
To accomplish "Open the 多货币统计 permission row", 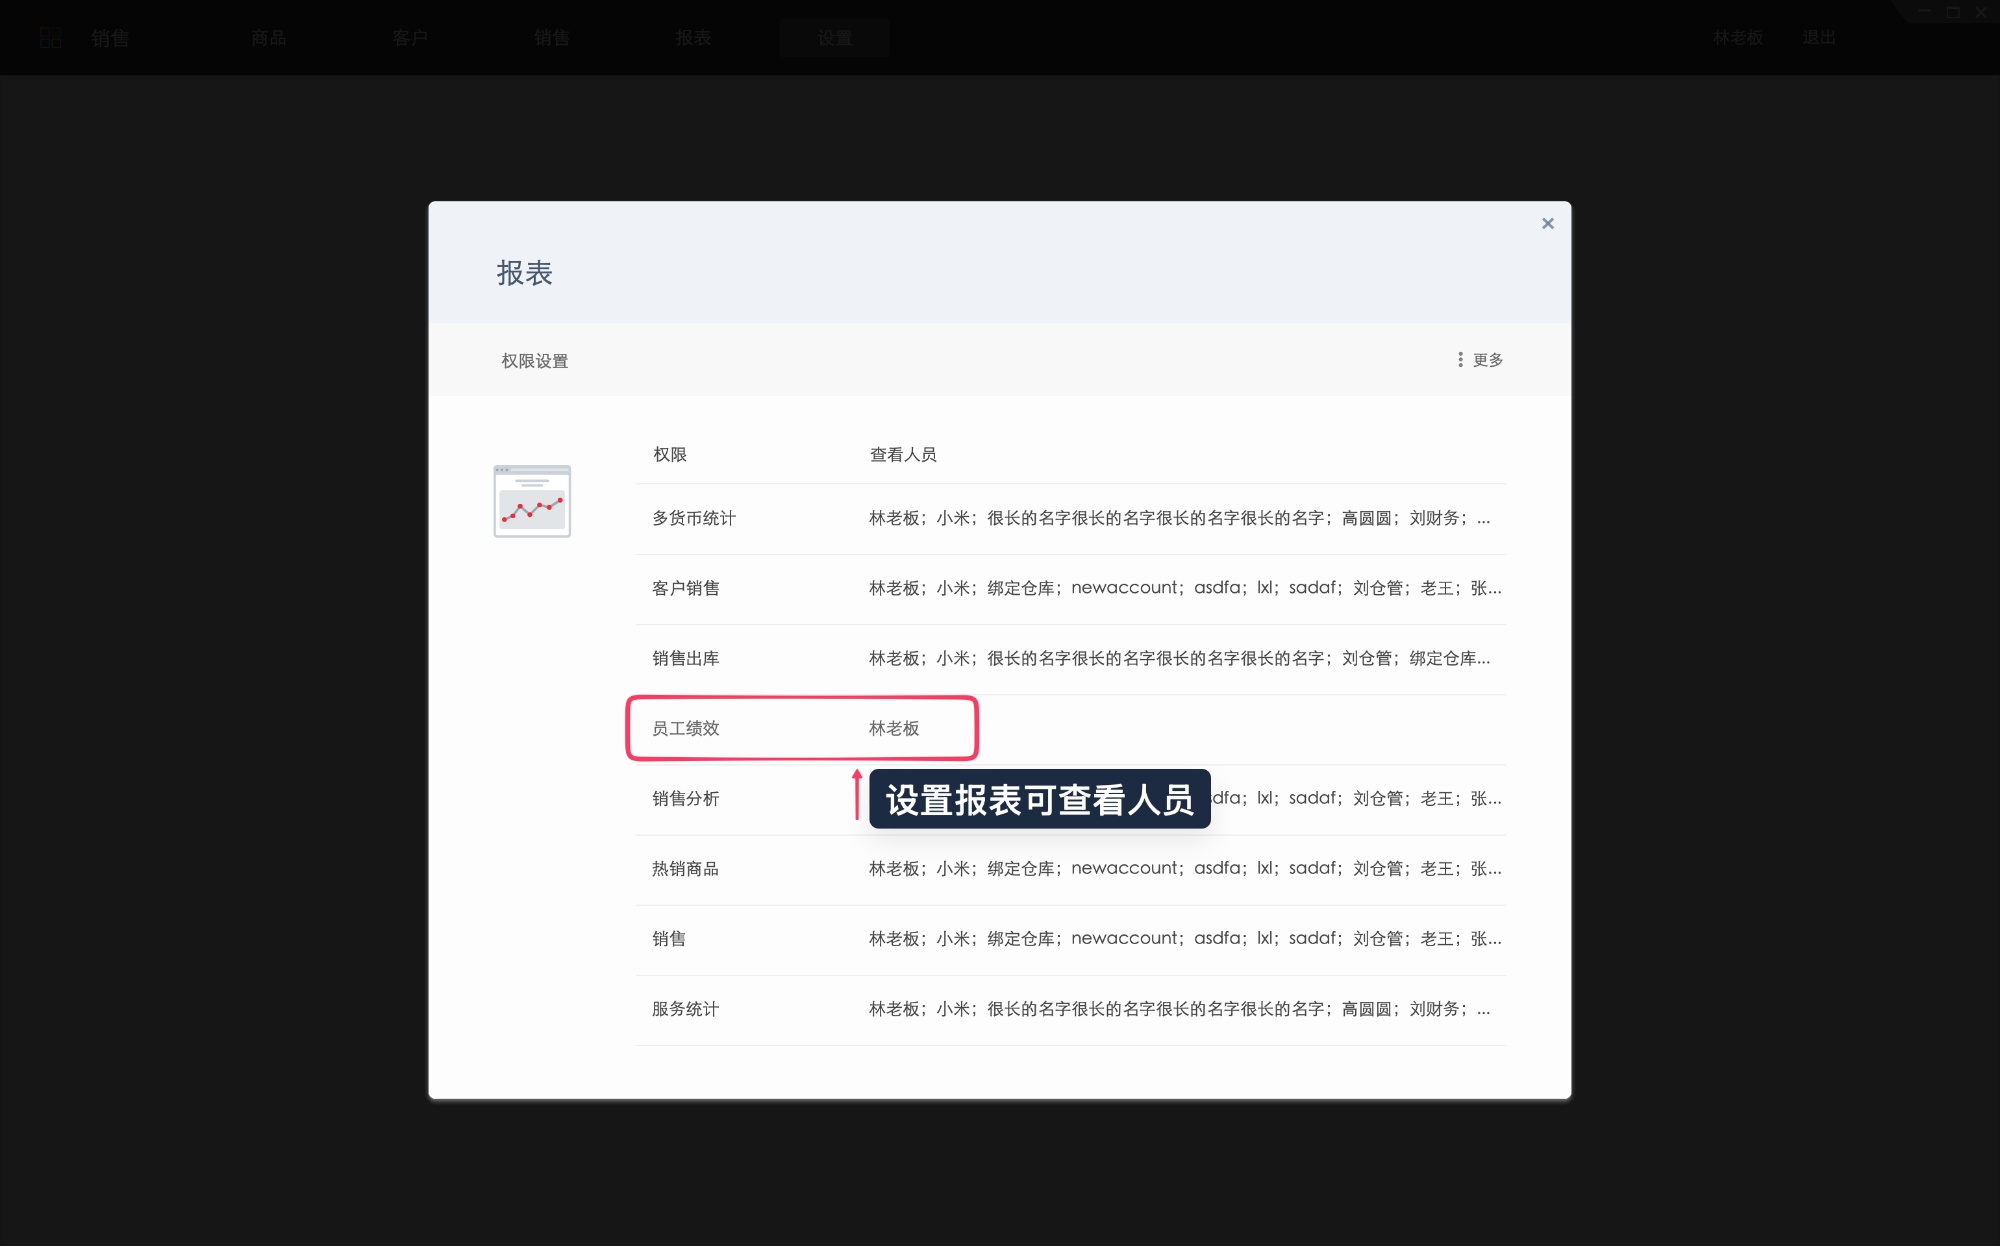I will tap(1071, 519).
